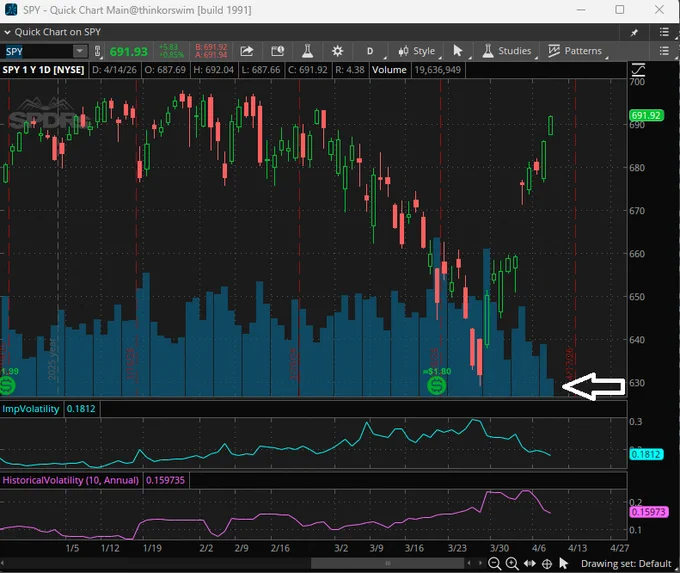Click the 19,636,949 volume value
The width and height of the screenshot is (680, 573).
[x=437, y=70]
